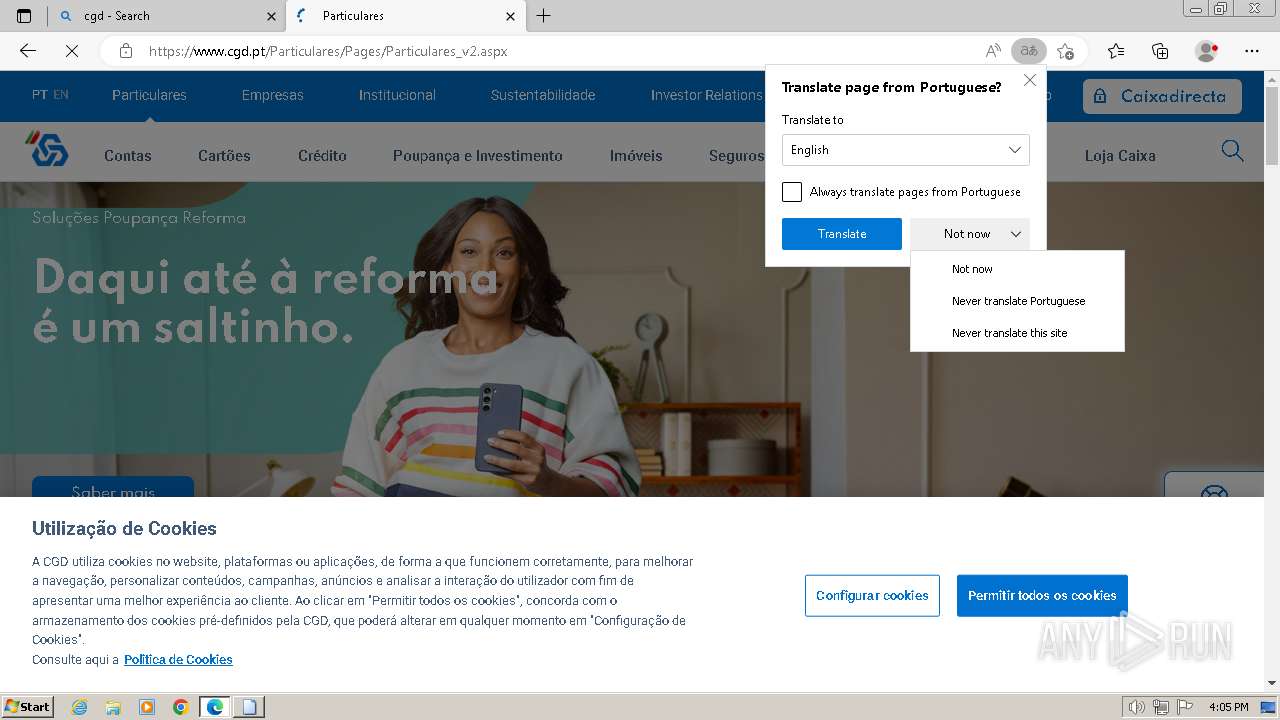The image size is (1280, 720).
Task: Click the translate icon in address bar
Action: tap(1028, 51)
